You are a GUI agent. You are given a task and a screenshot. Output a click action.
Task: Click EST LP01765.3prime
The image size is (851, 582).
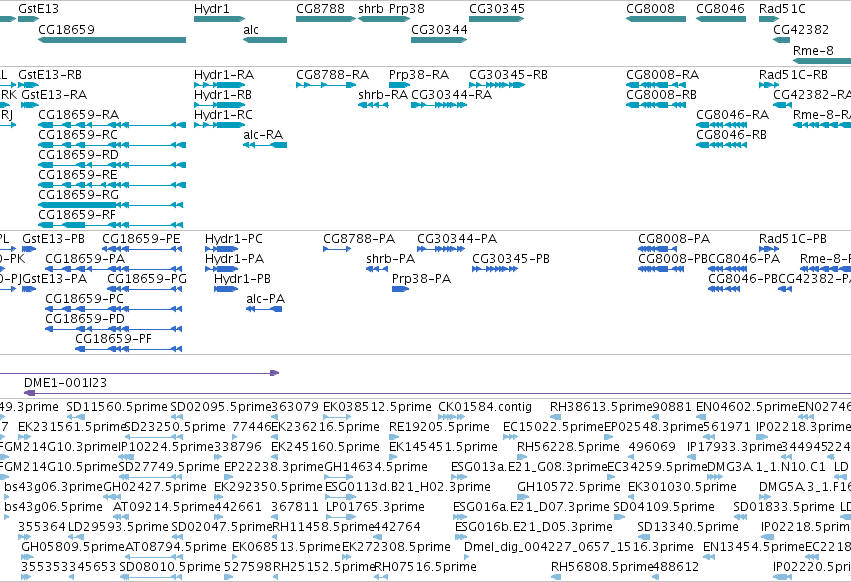tap(375, 507)
